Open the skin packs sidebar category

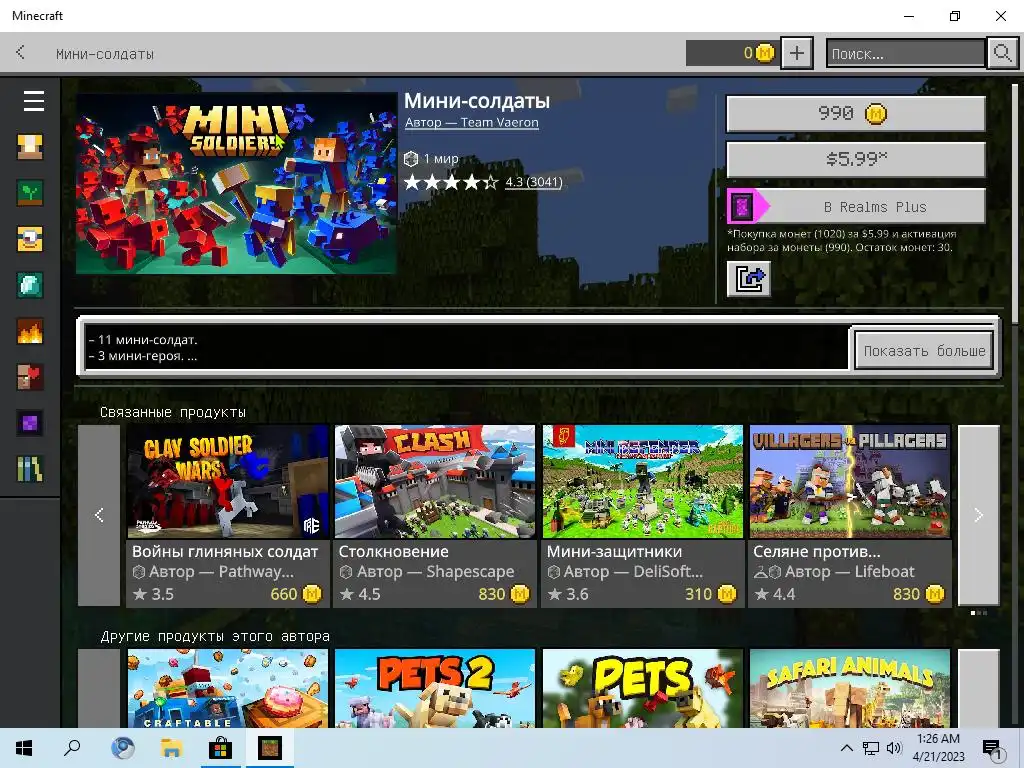tap(30, 147)
